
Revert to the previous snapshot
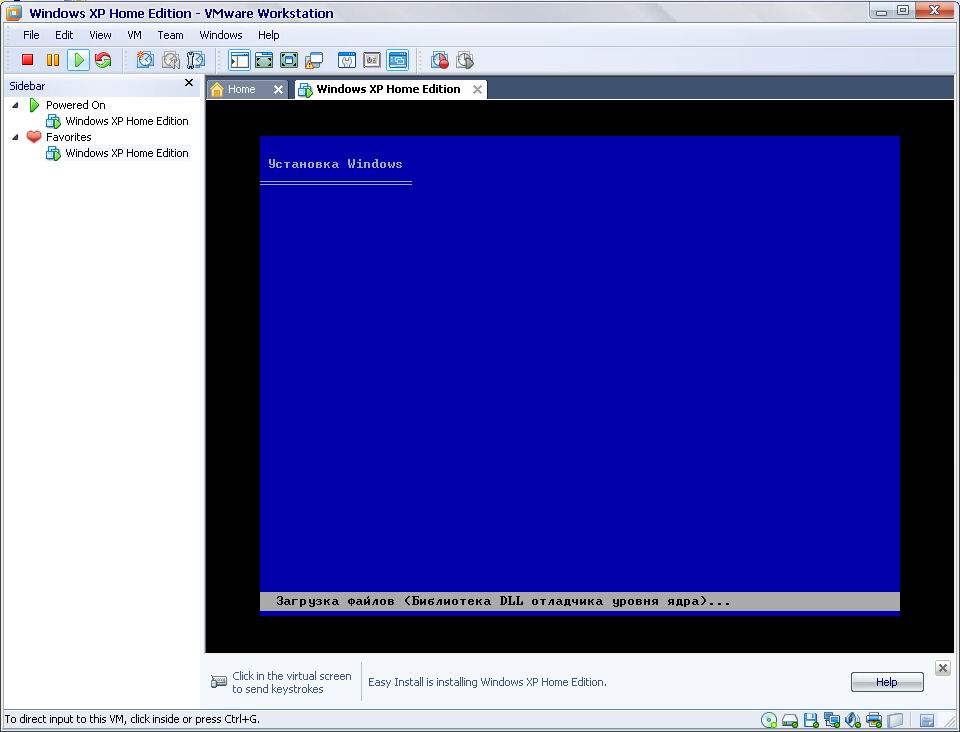[x=170, y=60]
